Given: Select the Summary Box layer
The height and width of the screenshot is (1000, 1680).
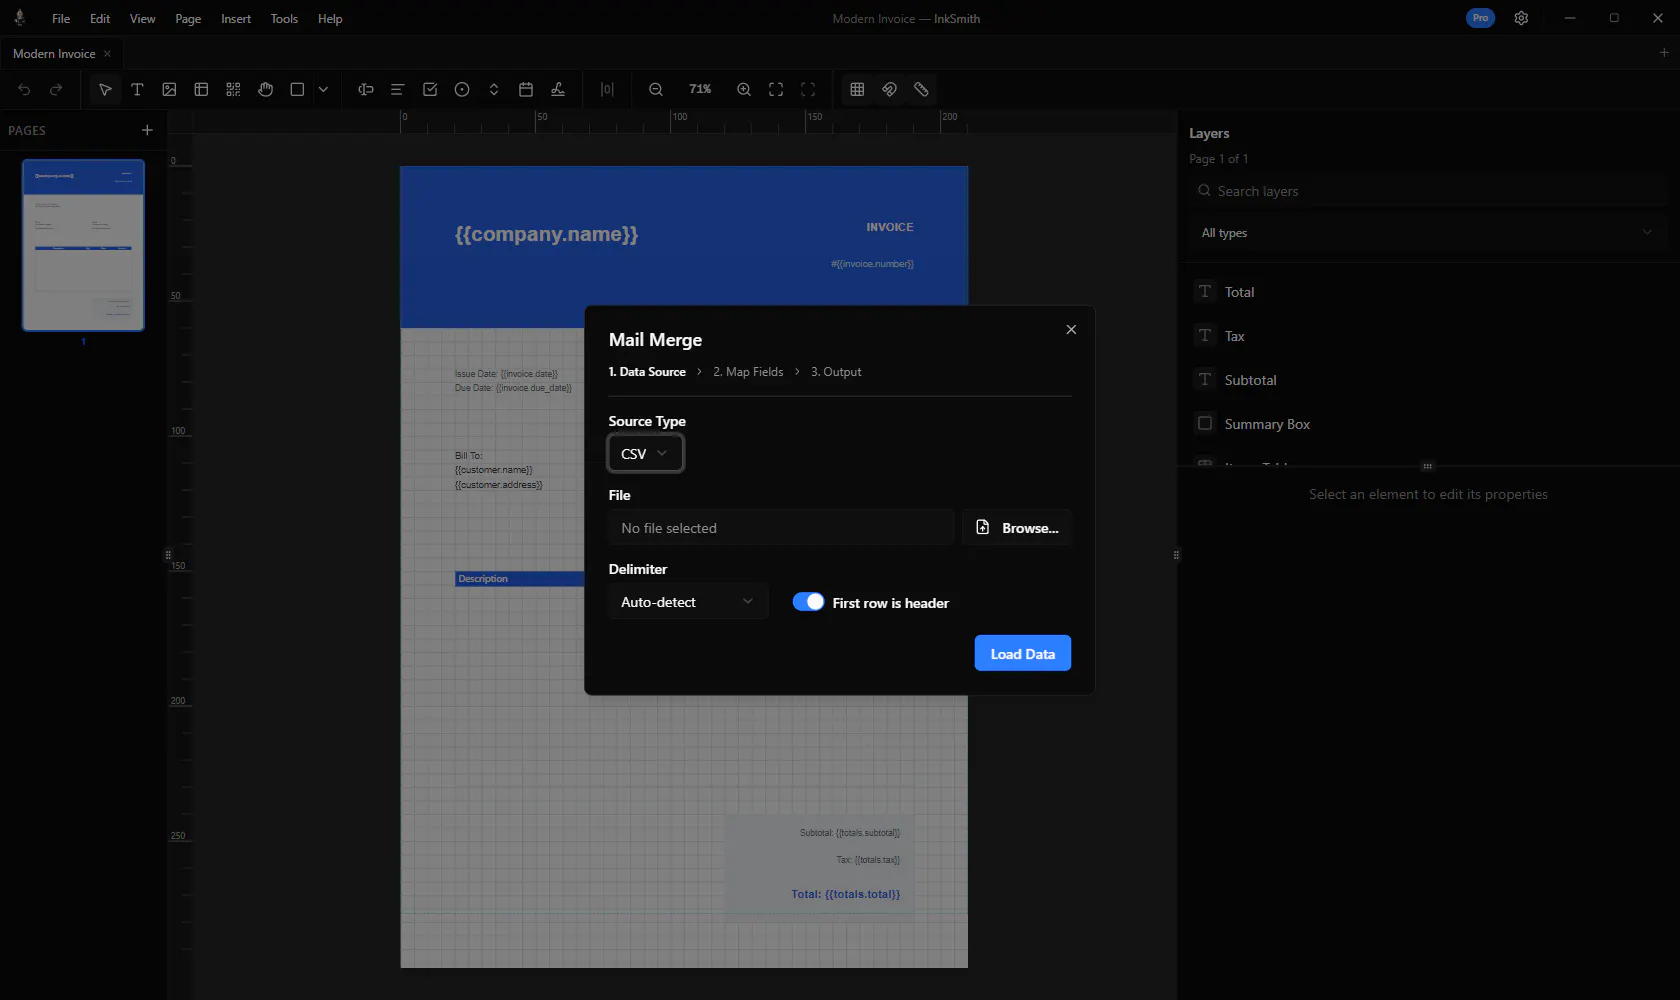Looking at the screenshot, I should [x=1427, y=424].
